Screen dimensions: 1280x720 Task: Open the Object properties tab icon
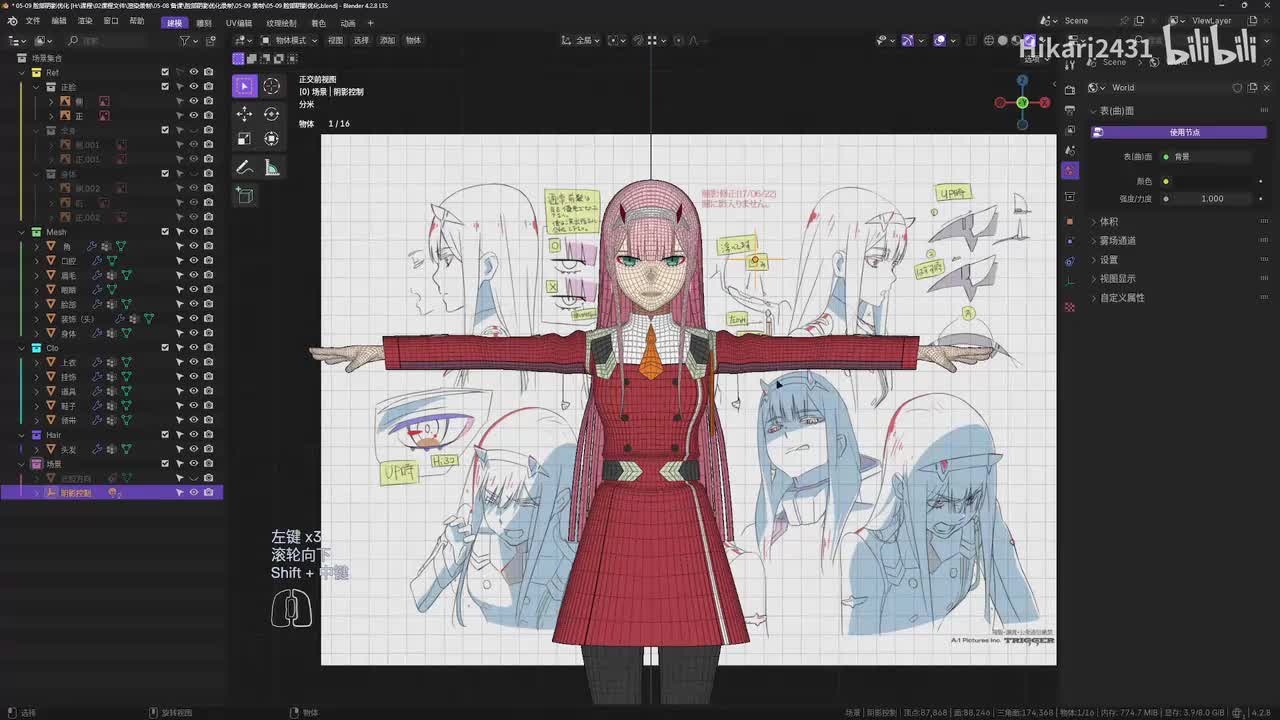[1070, 221]
